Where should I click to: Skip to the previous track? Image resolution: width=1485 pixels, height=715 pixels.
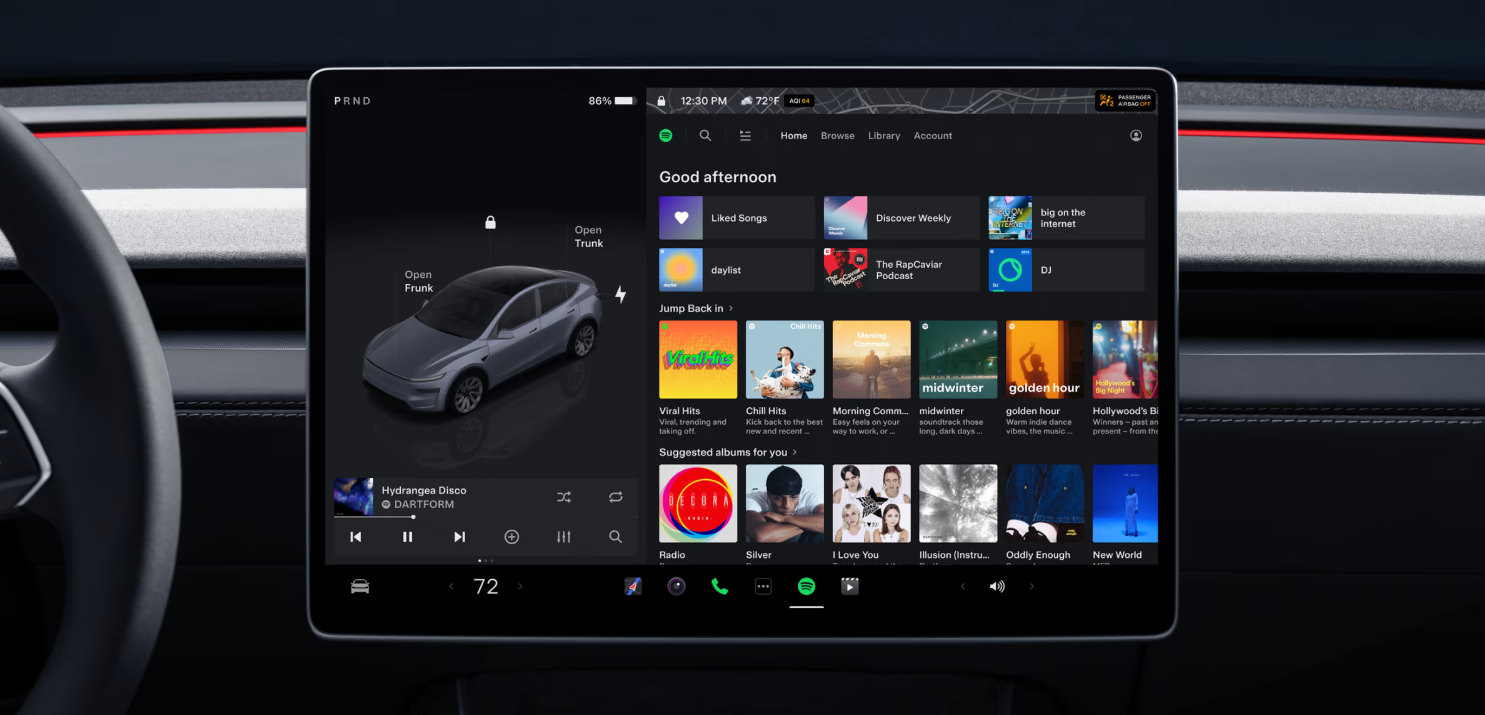(x=356, y=537)
